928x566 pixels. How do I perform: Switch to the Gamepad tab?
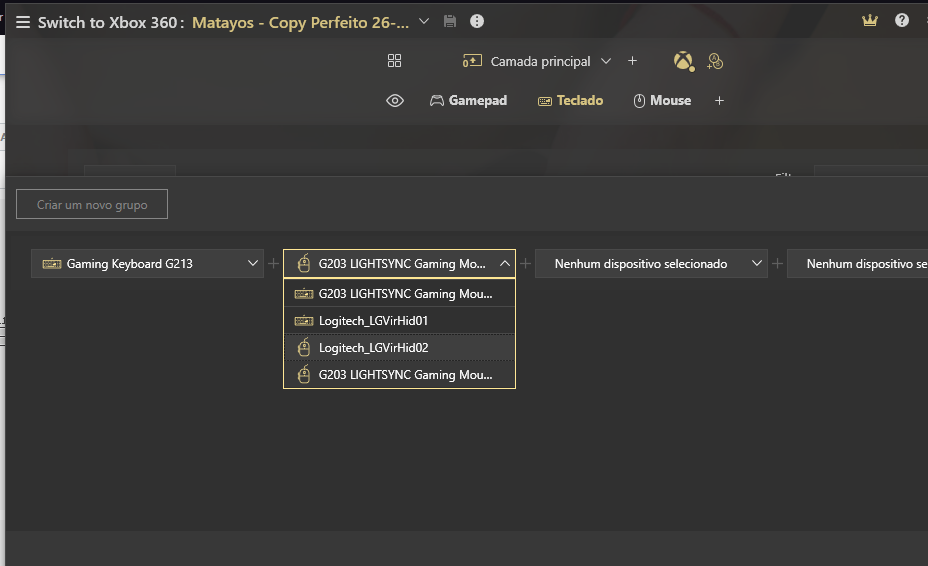(x=468, y=101)
